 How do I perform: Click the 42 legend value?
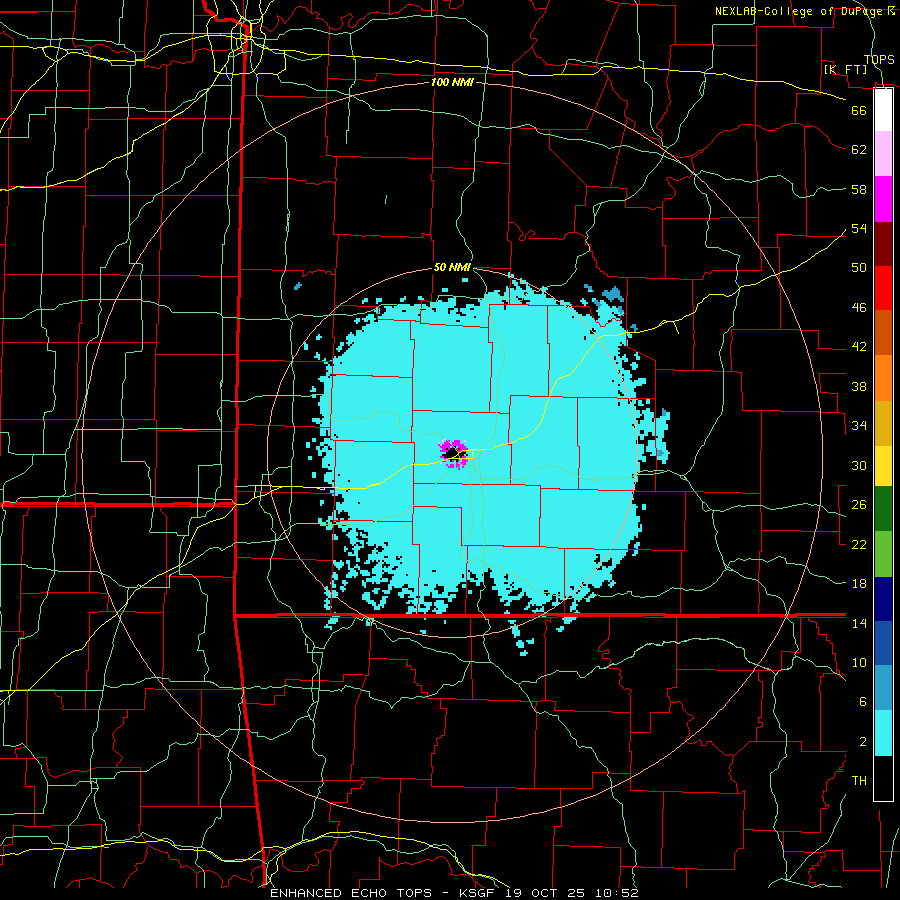(x=859, y=347)
